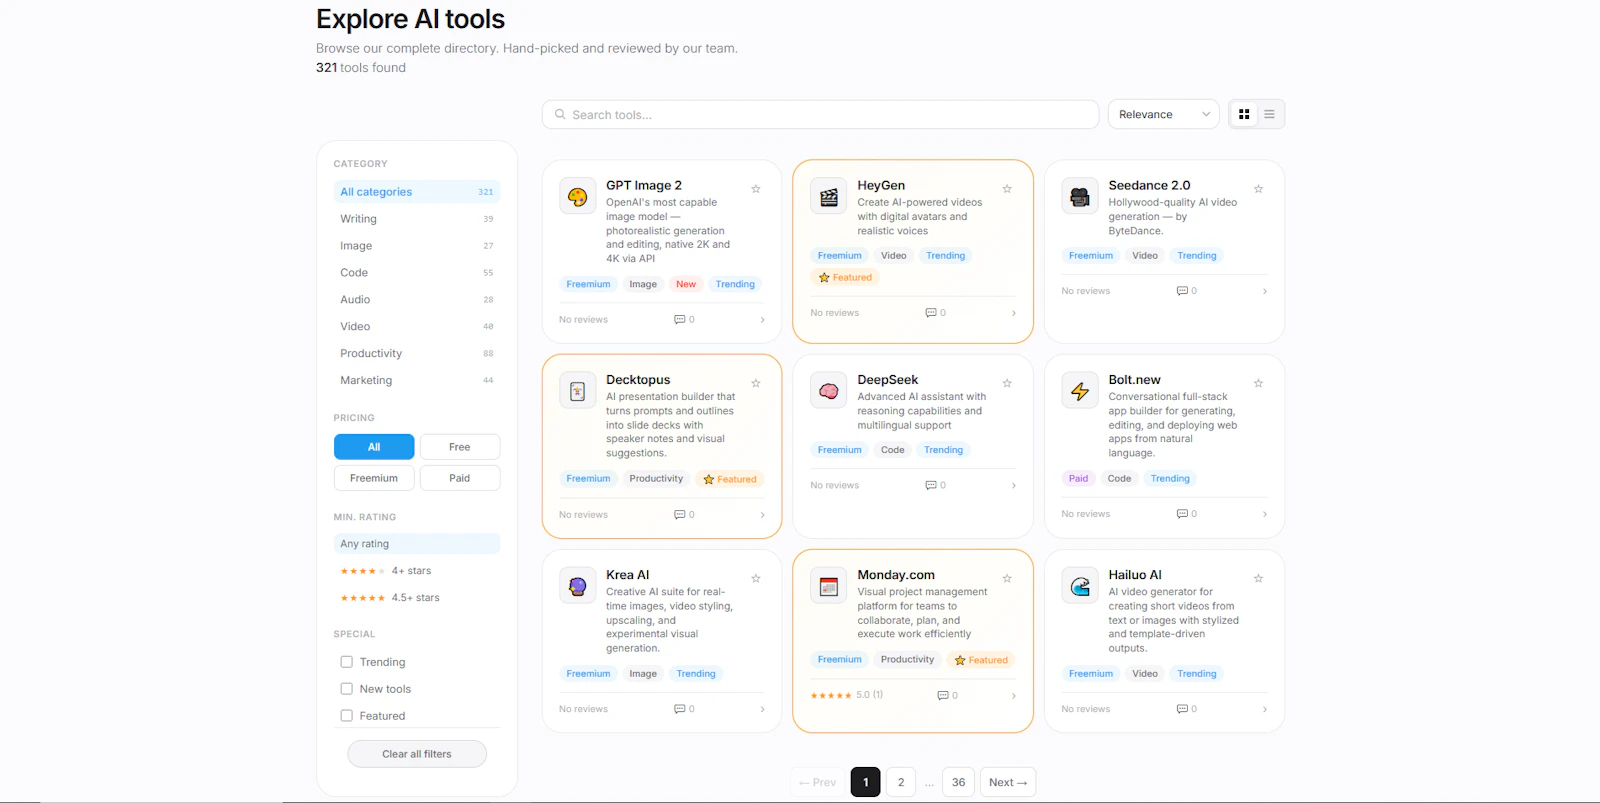Screen dimensions: 1600x803
Task: Filter by Marketing category
Action: coord(417,381)
